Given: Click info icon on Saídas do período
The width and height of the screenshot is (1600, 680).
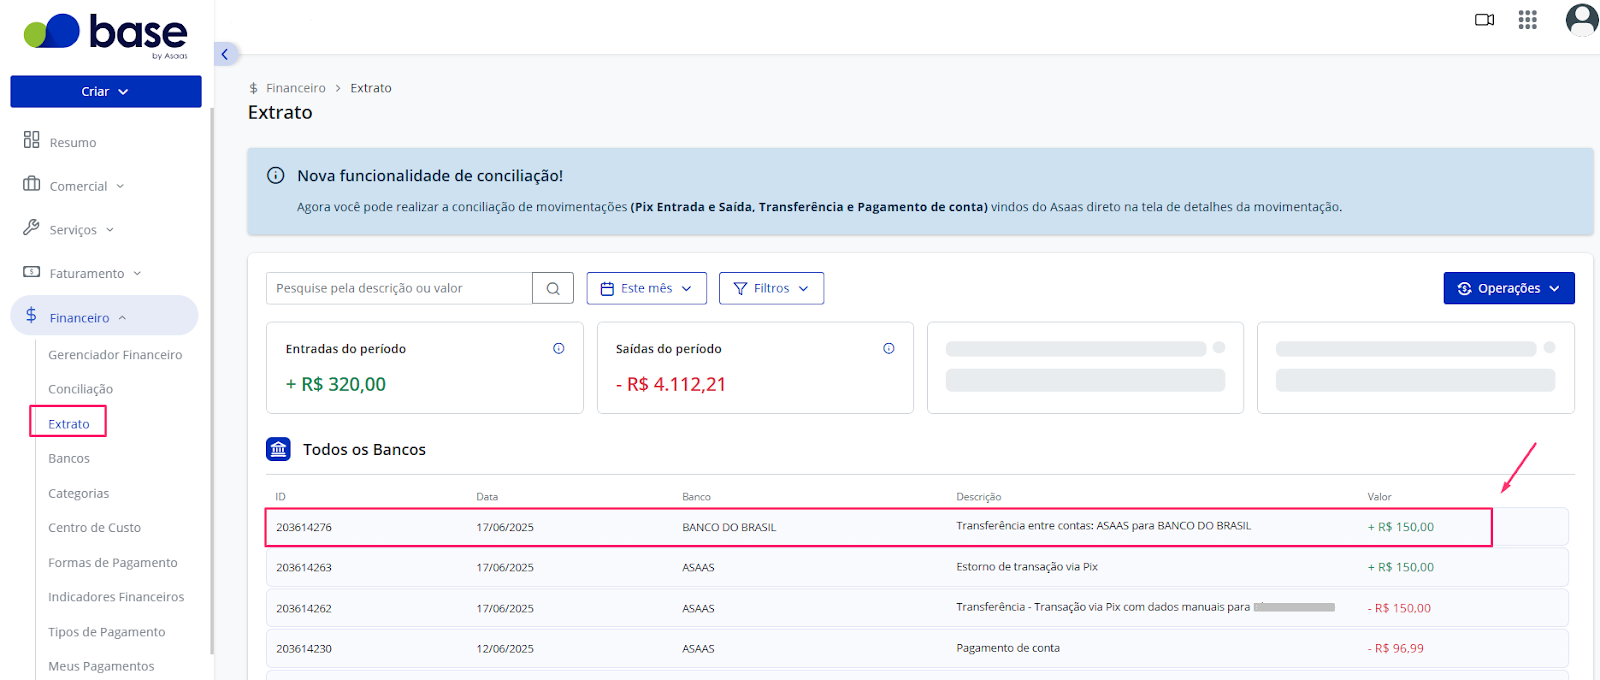Looking at the screenshot, I should click(888, 349).
